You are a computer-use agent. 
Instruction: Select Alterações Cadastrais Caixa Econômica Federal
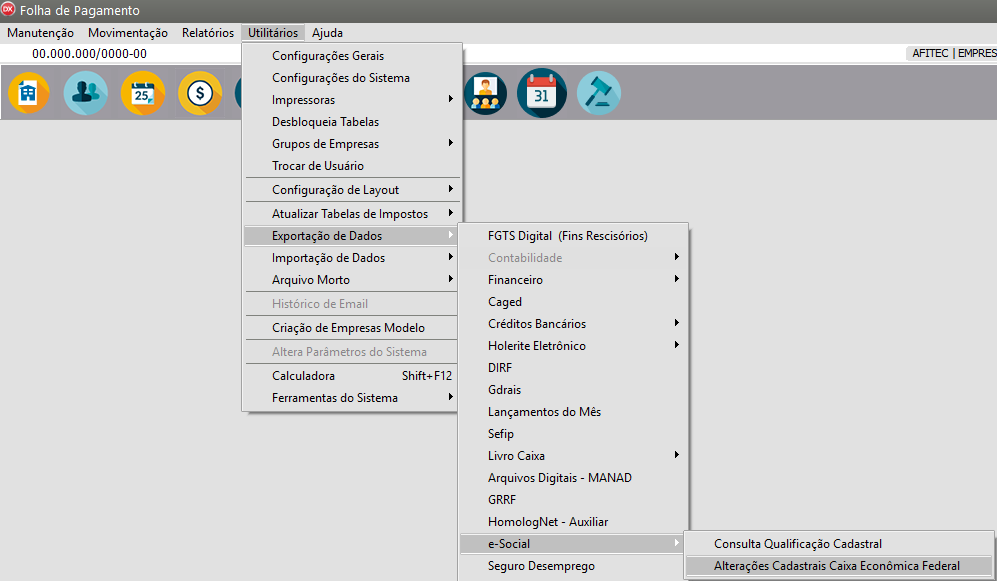tap(836, 566)
